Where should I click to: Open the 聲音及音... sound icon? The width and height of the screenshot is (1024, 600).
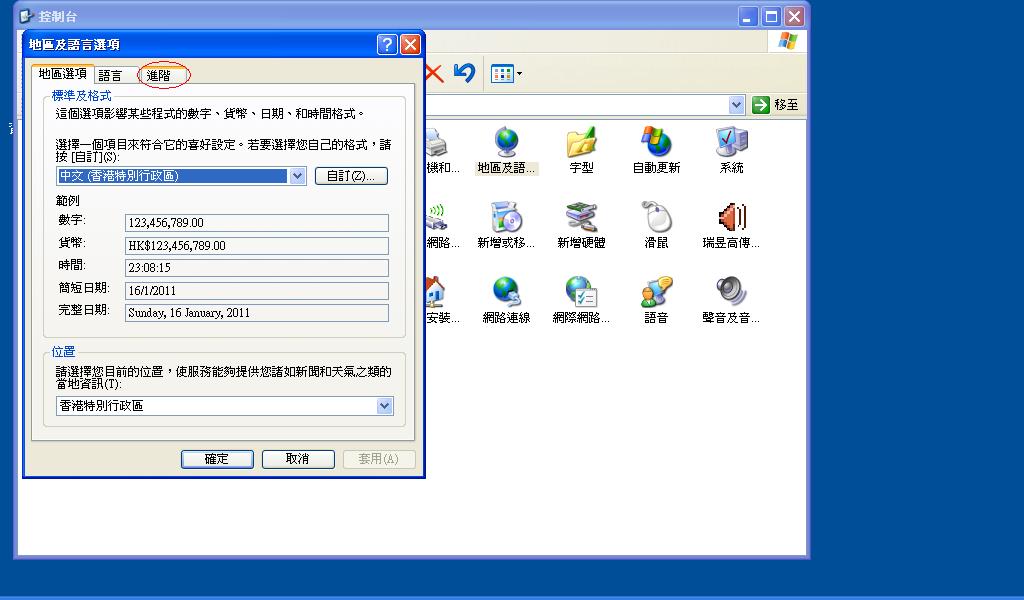731,301
